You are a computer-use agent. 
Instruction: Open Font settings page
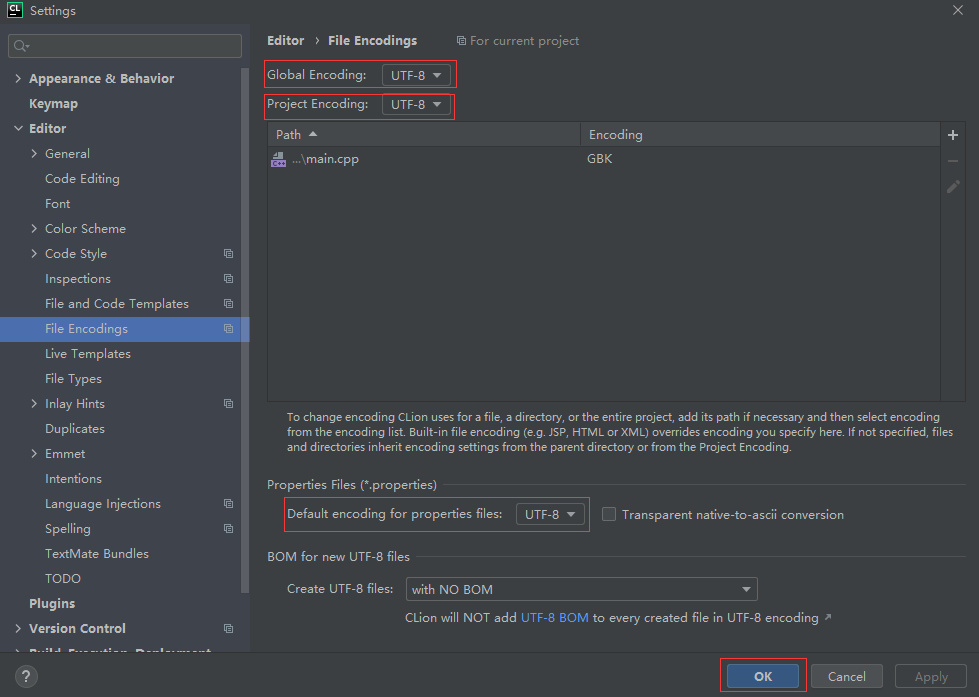pyautogui.click(x=57, y=204)
